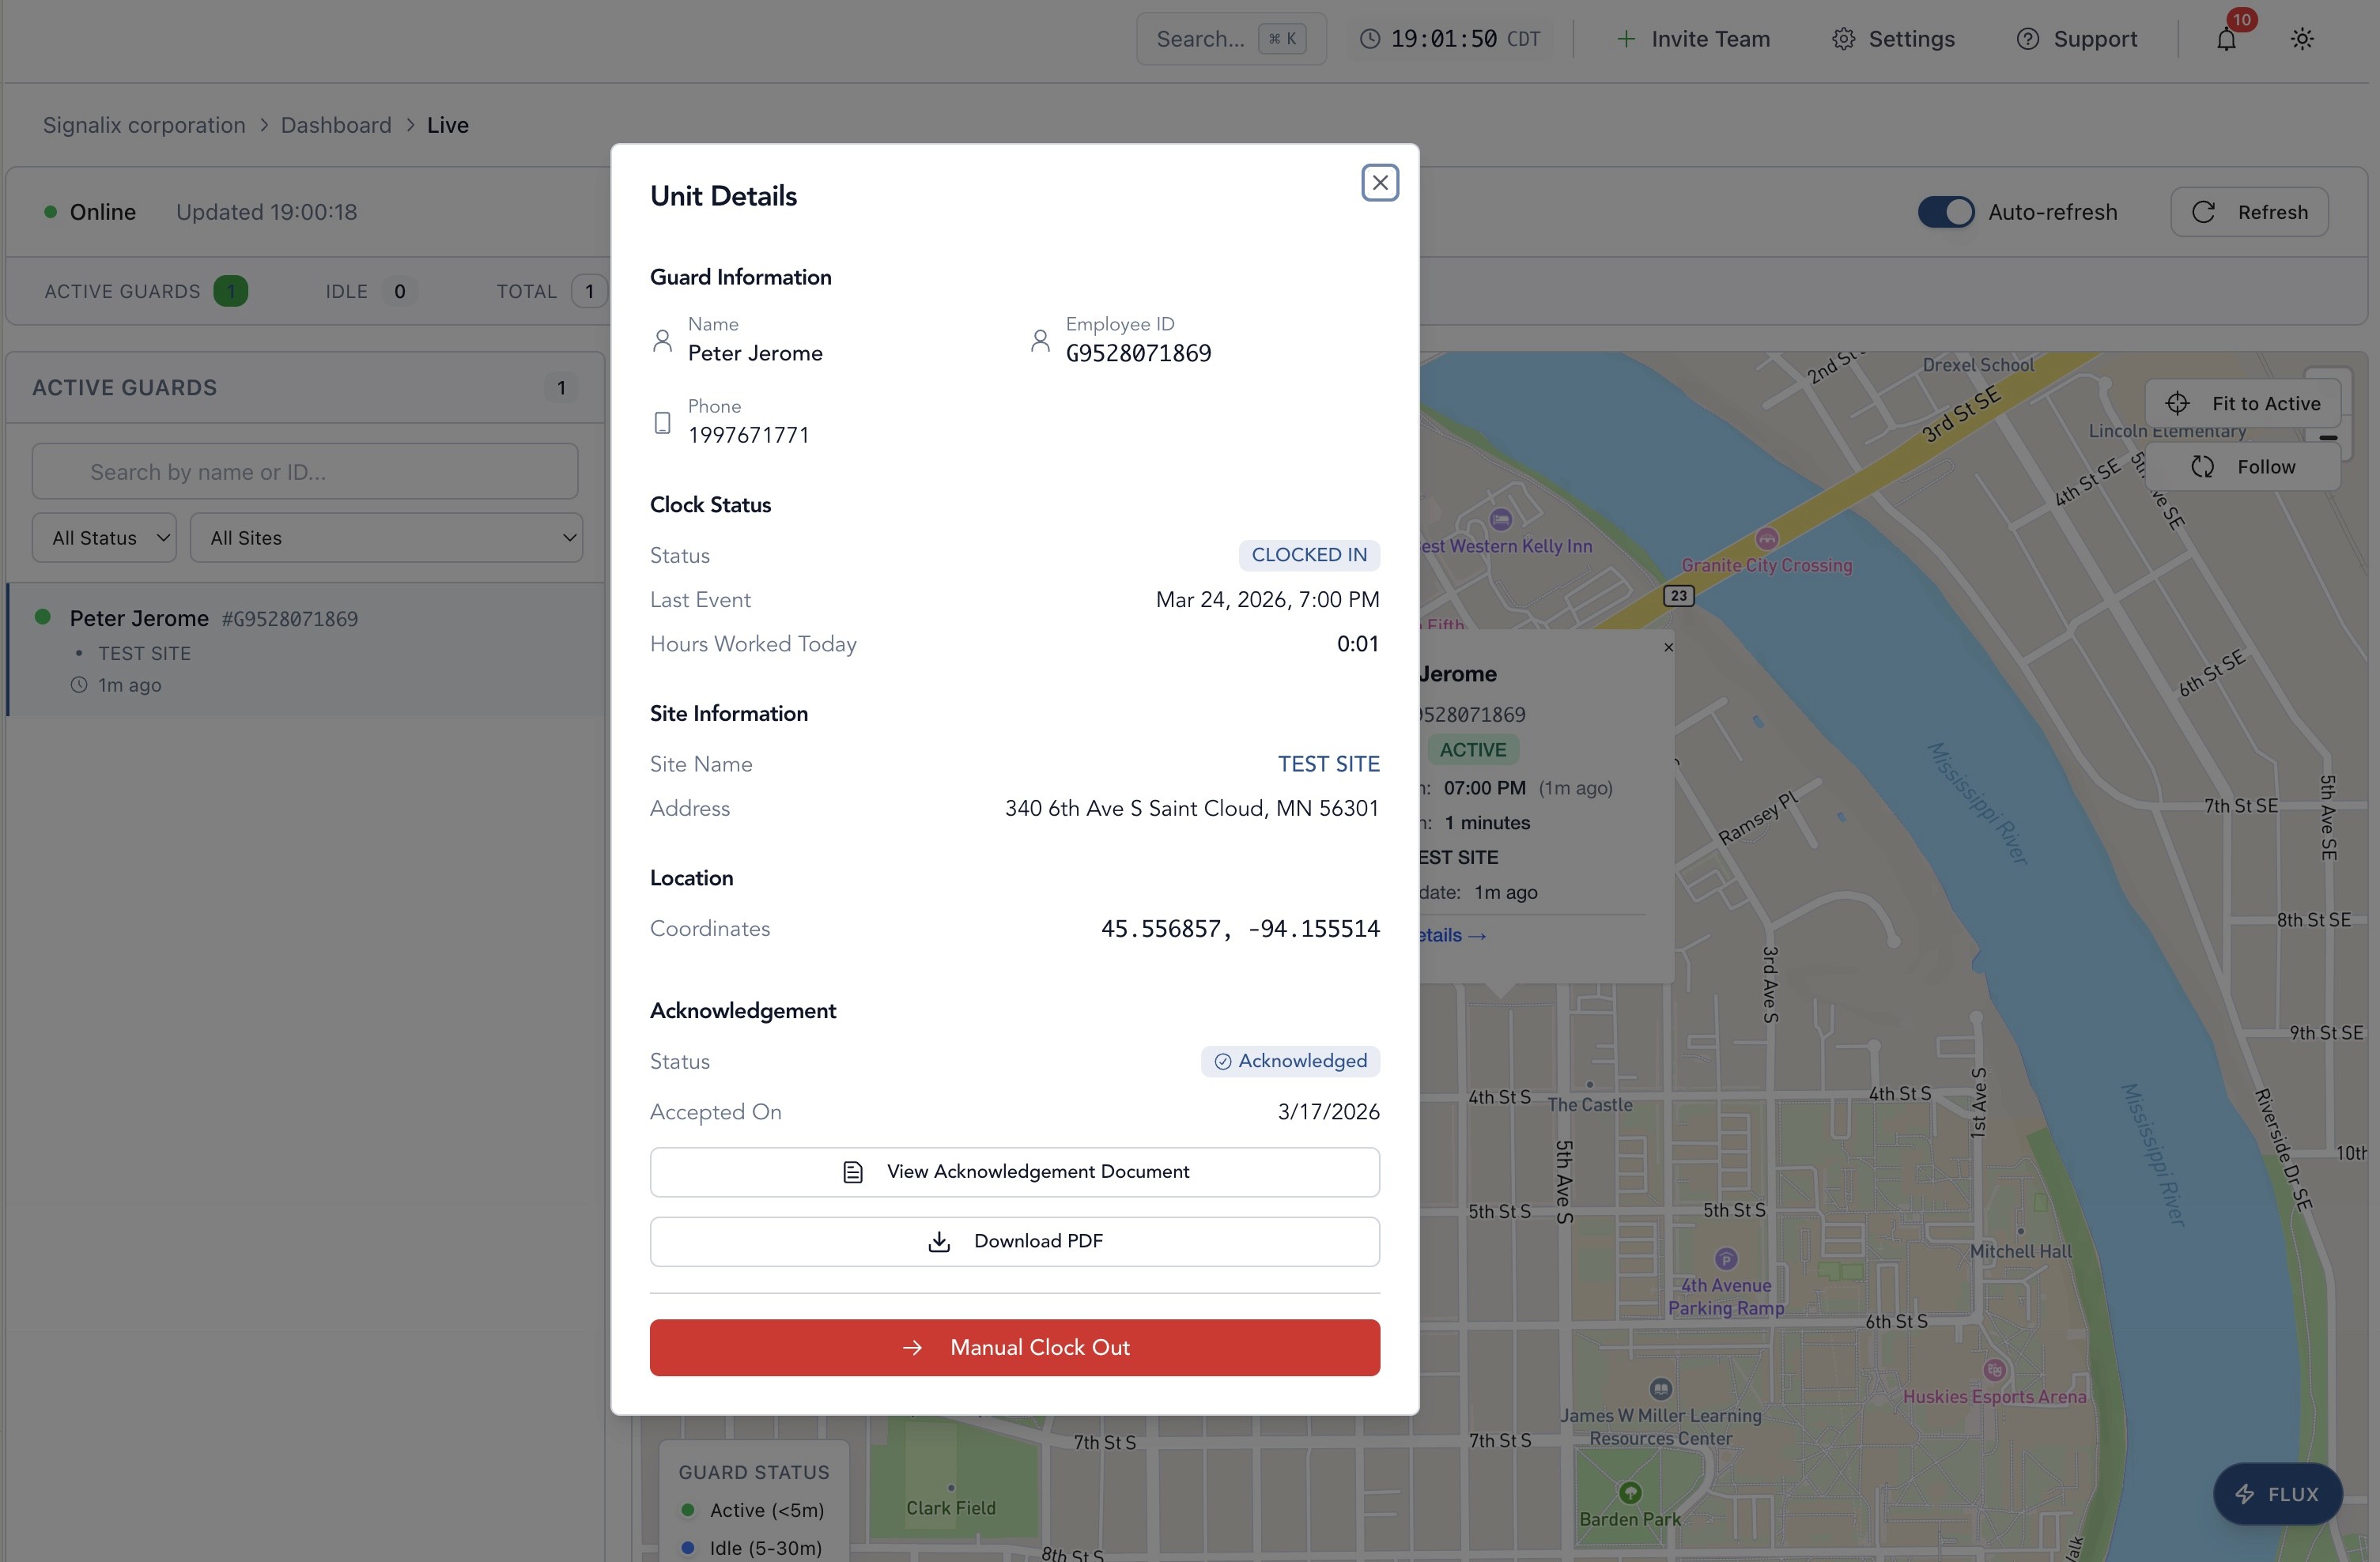Image resolution: width=2380 pixels, height=1562 pixels.
Task: Disable the Auto-refresh switch
Action: 1945,212
